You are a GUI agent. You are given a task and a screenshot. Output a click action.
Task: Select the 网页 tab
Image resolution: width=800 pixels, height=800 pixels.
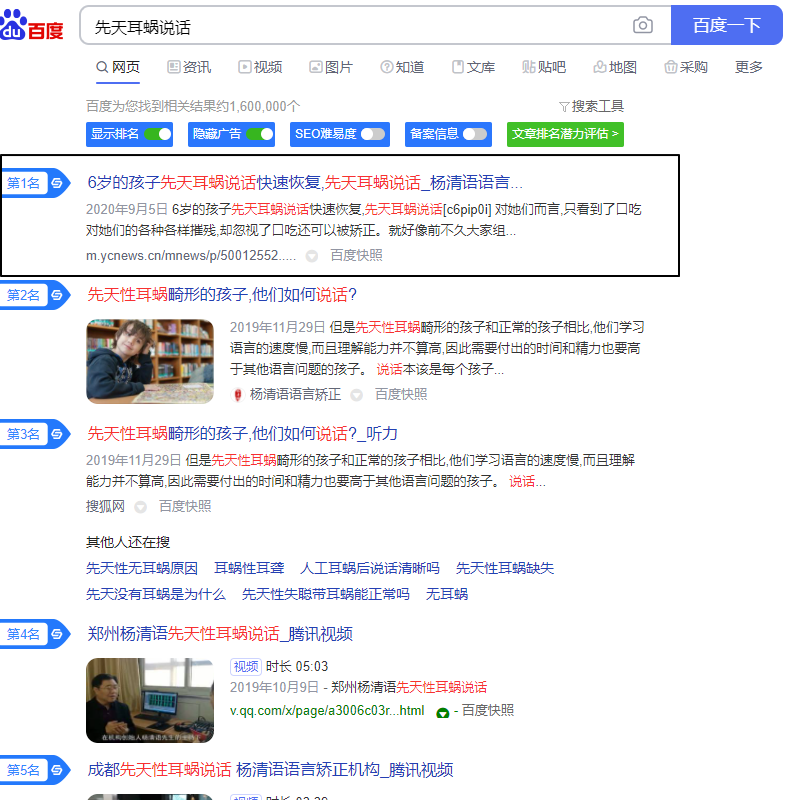coord(118,67)
